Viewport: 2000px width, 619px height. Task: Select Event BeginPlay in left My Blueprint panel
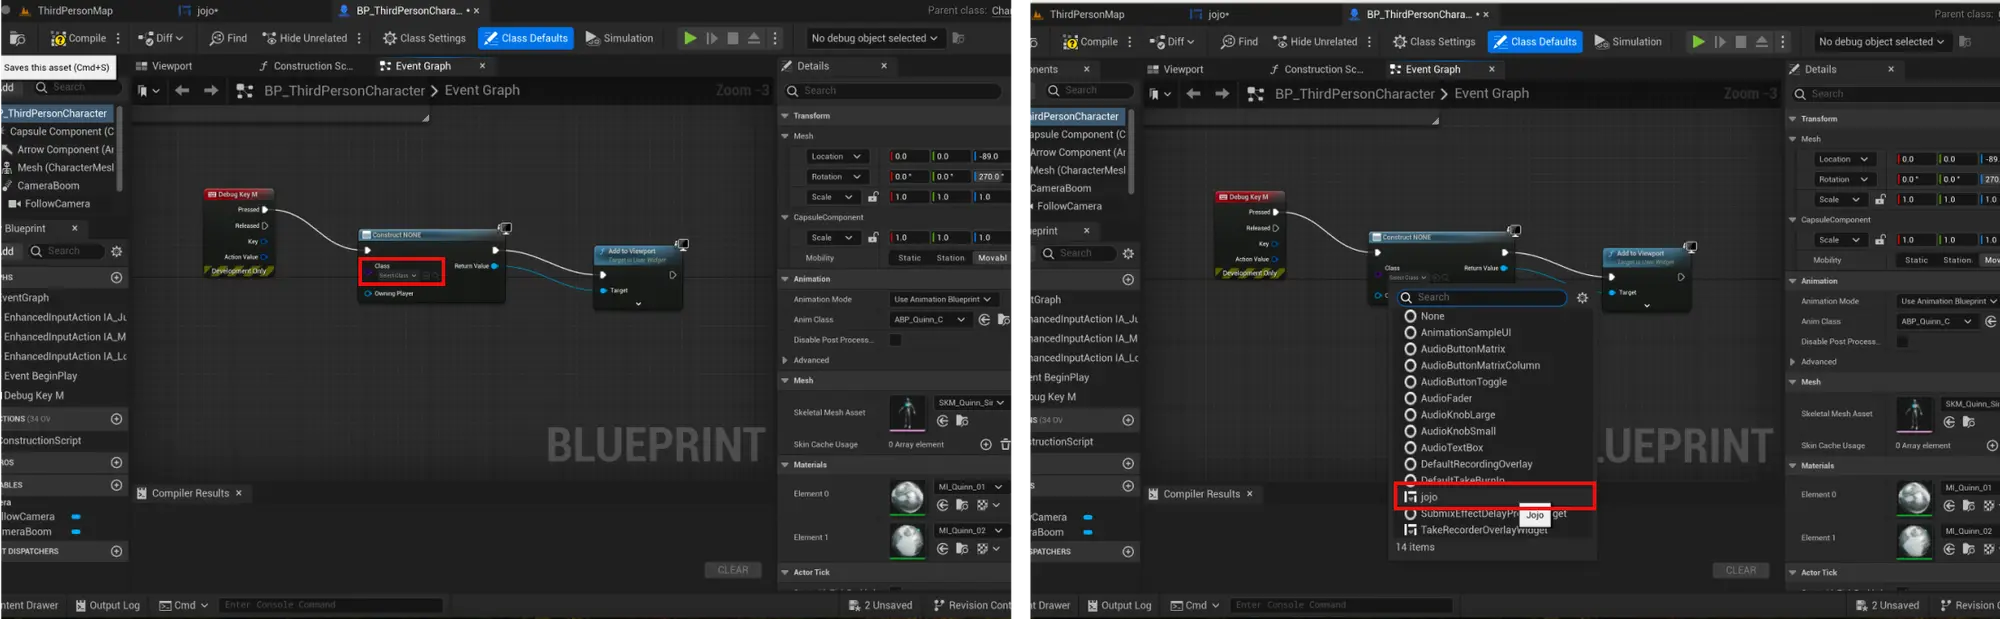(41, 376)
